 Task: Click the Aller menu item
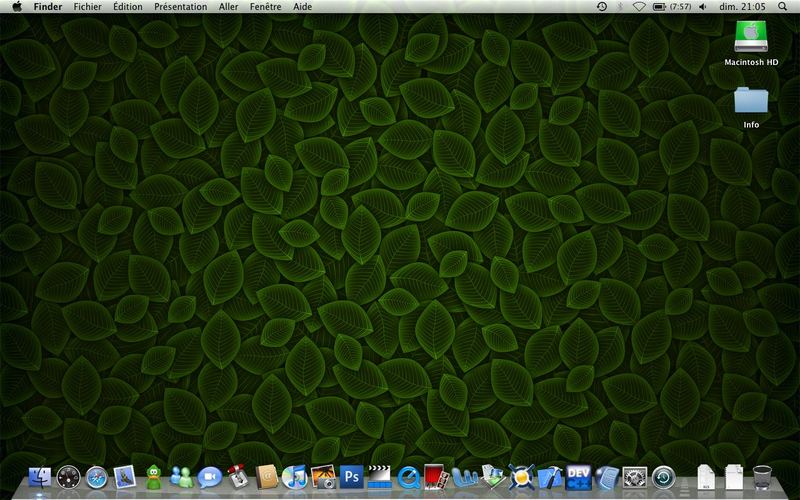228,7
